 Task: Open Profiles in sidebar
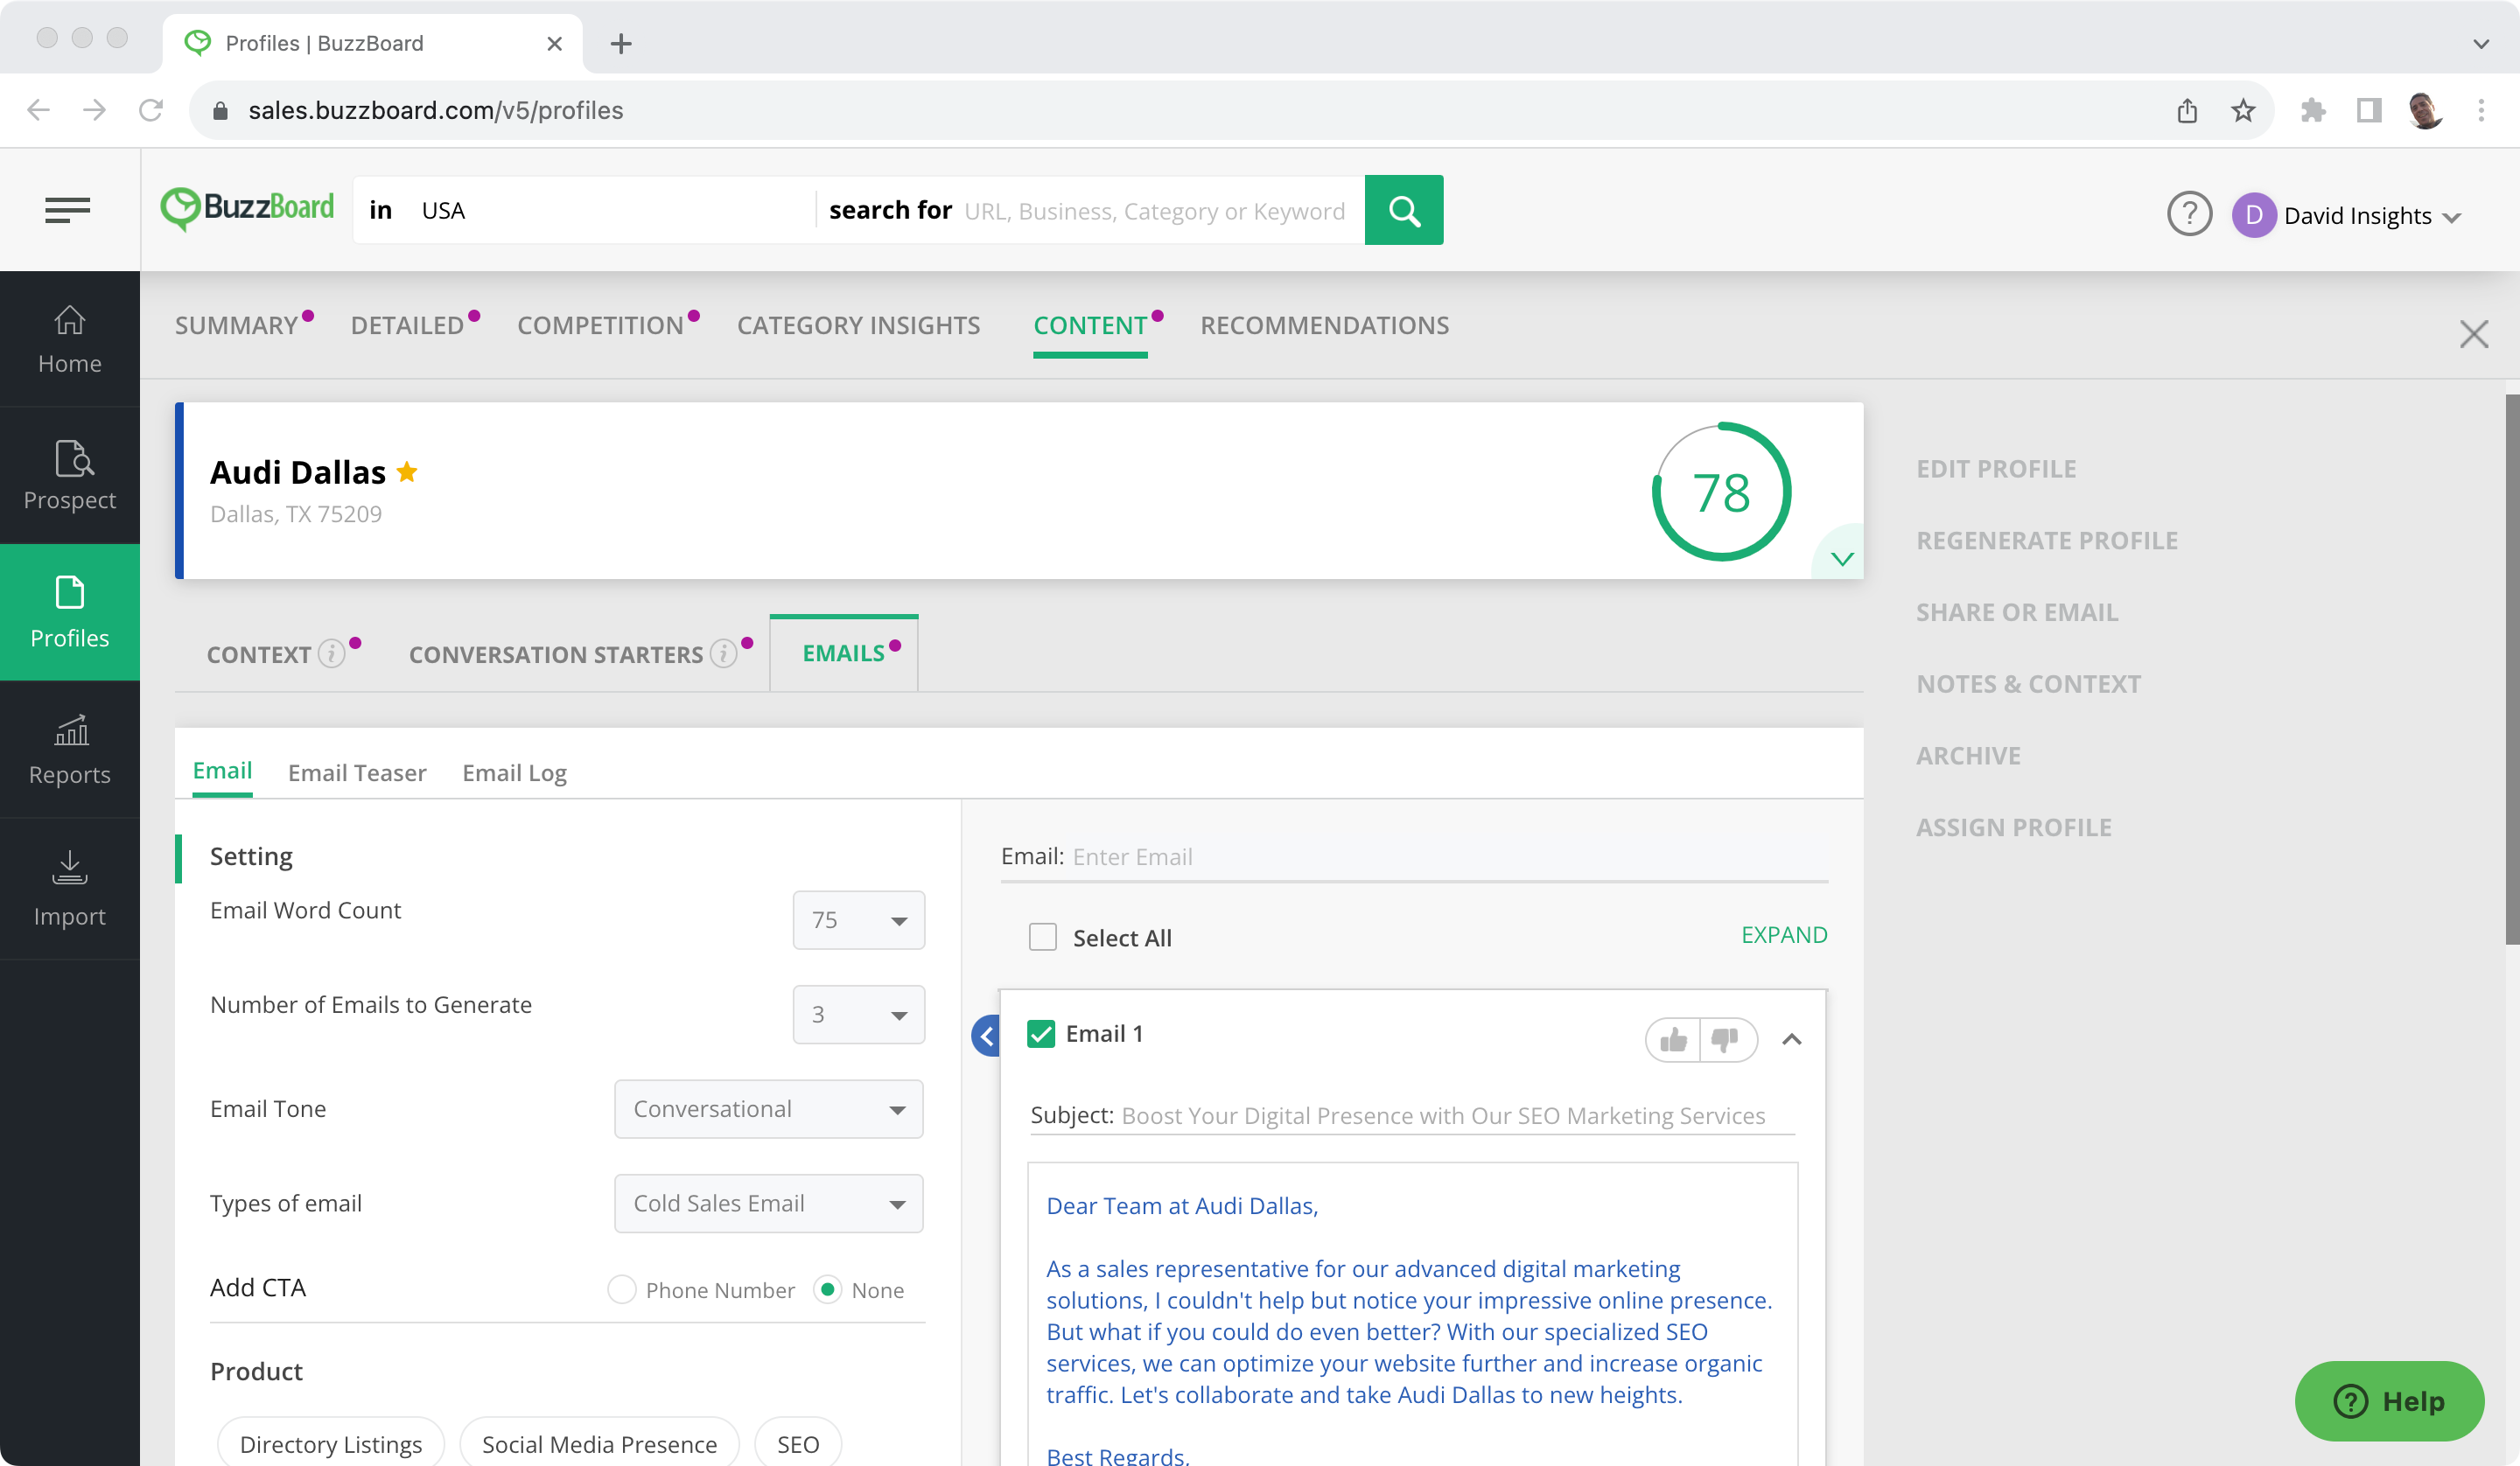70,612
